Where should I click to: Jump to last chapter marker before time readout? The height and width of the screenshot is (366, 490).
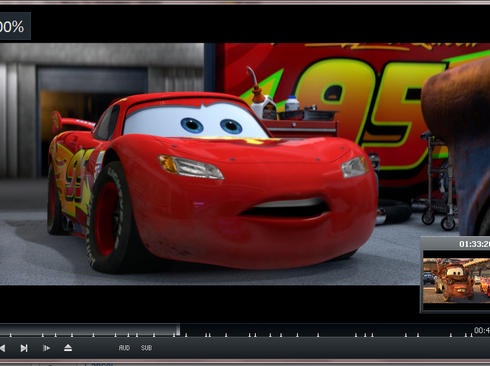(x=471, y=335)
